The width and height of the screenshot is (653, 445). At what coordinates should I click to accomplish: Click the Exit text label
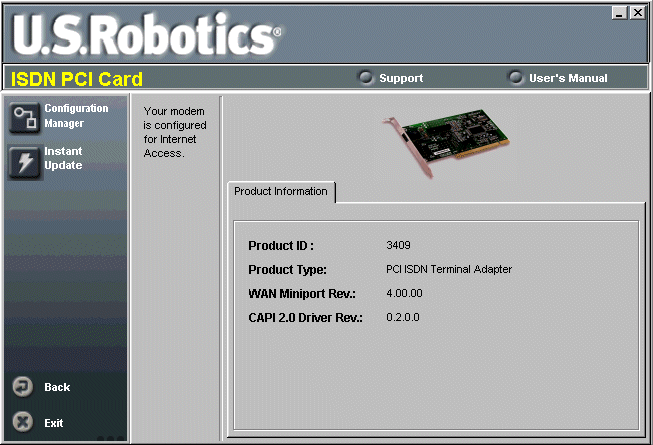53,423
